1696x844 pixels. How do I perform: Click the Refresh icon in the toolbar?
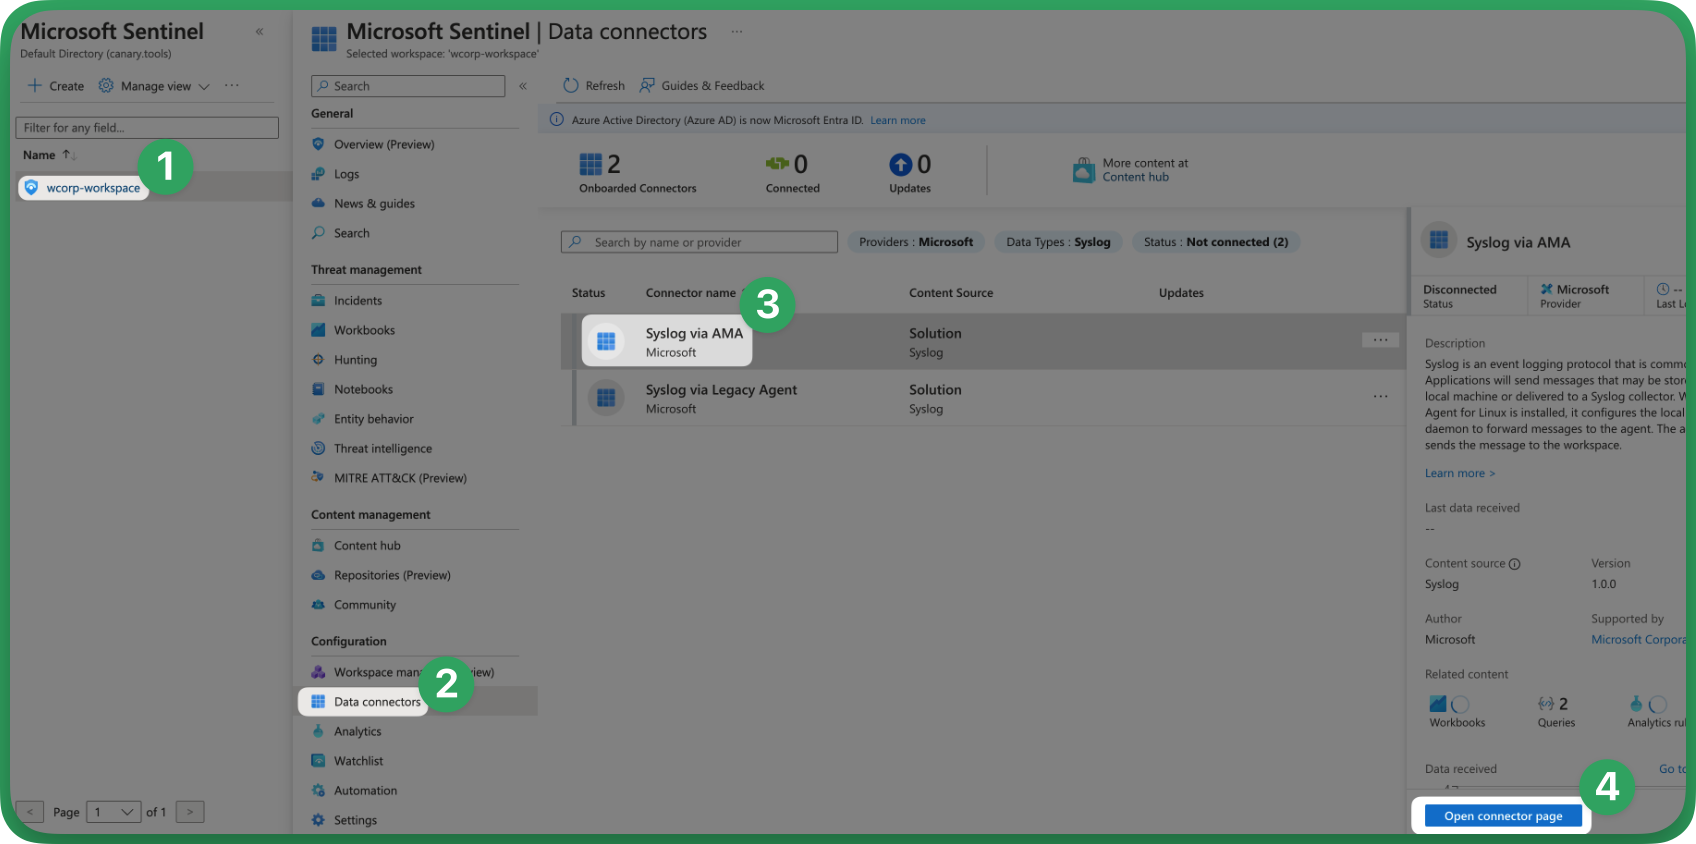pyautogui.click(x=571, y=86)
